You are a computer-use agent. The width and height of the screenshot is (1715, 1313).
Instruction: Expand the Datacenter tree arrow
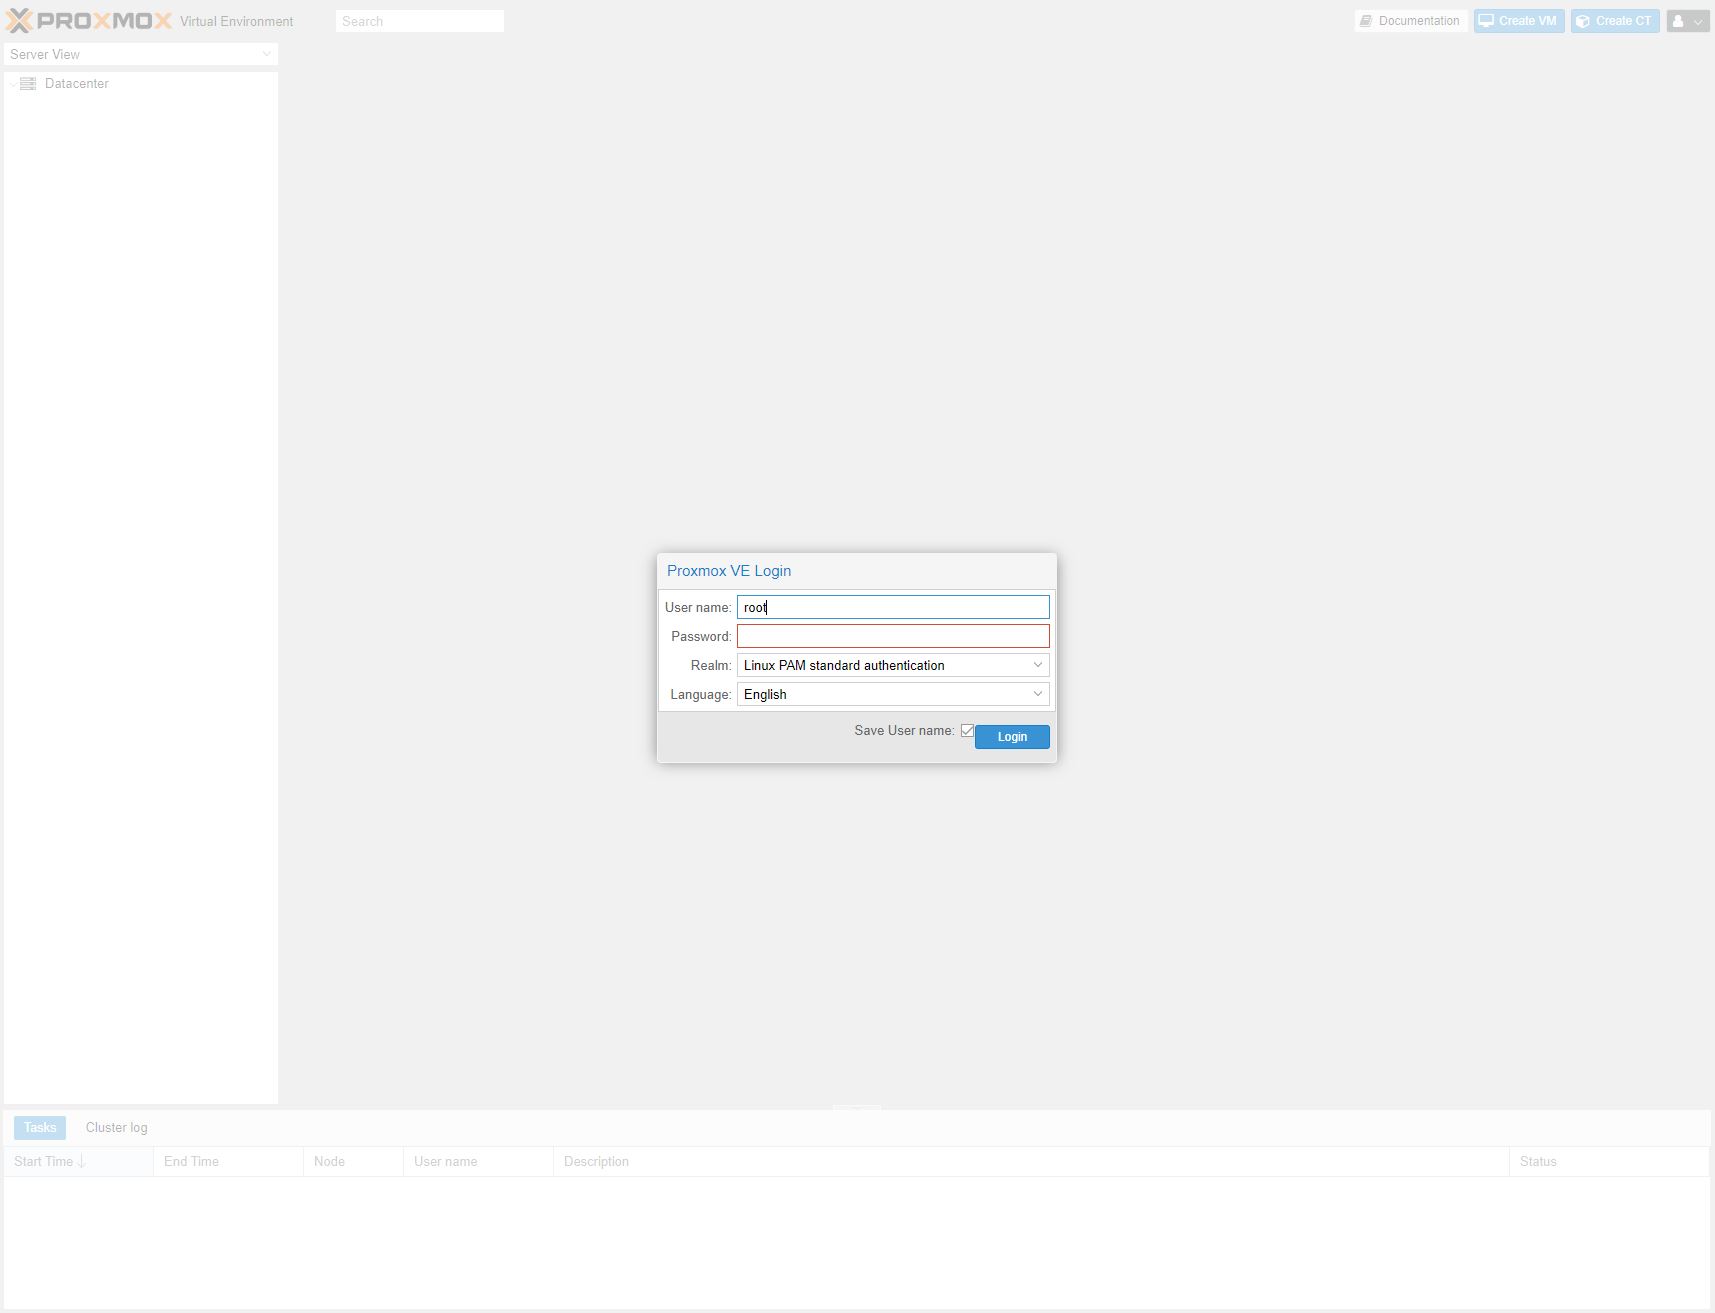(12, 84)
